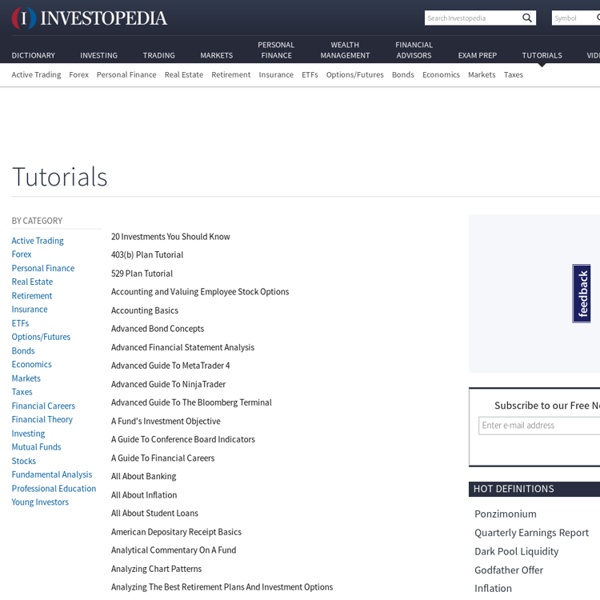The width and height of the screenshot is (600, 600).
Task: Open the Wealth Management menu
Action: pos(345,50)
